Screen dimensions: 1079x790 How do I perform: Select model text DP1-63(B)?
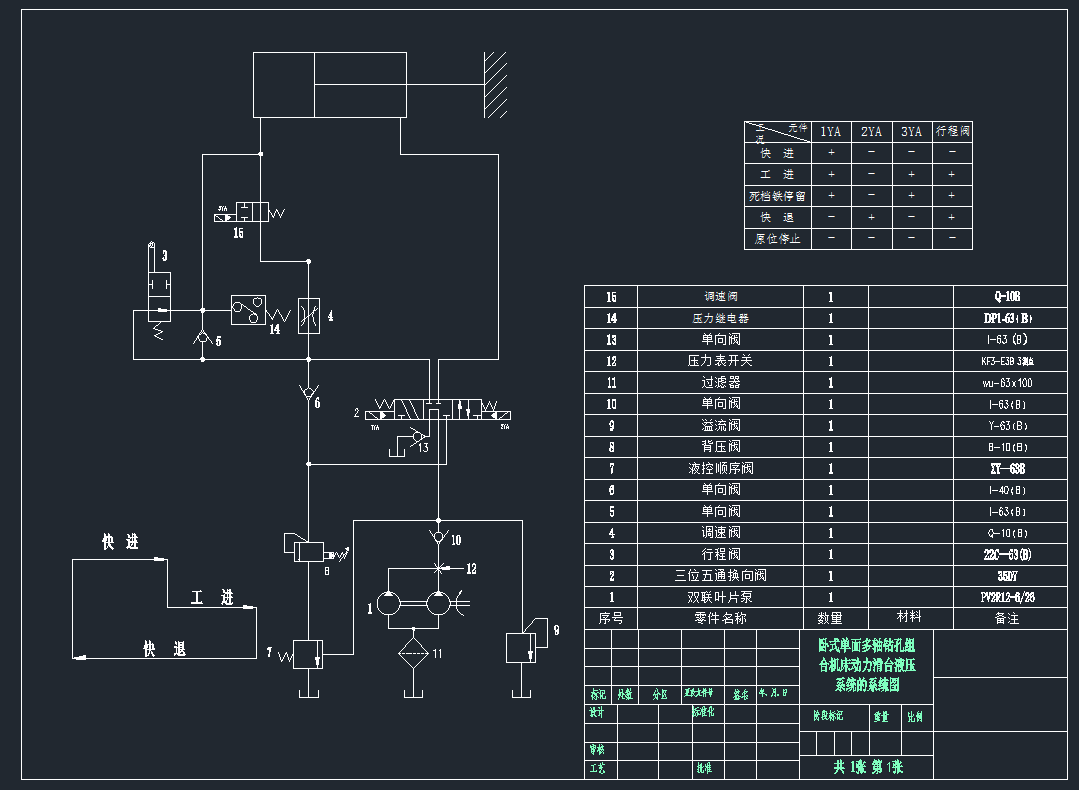[x=1007, y=318]
